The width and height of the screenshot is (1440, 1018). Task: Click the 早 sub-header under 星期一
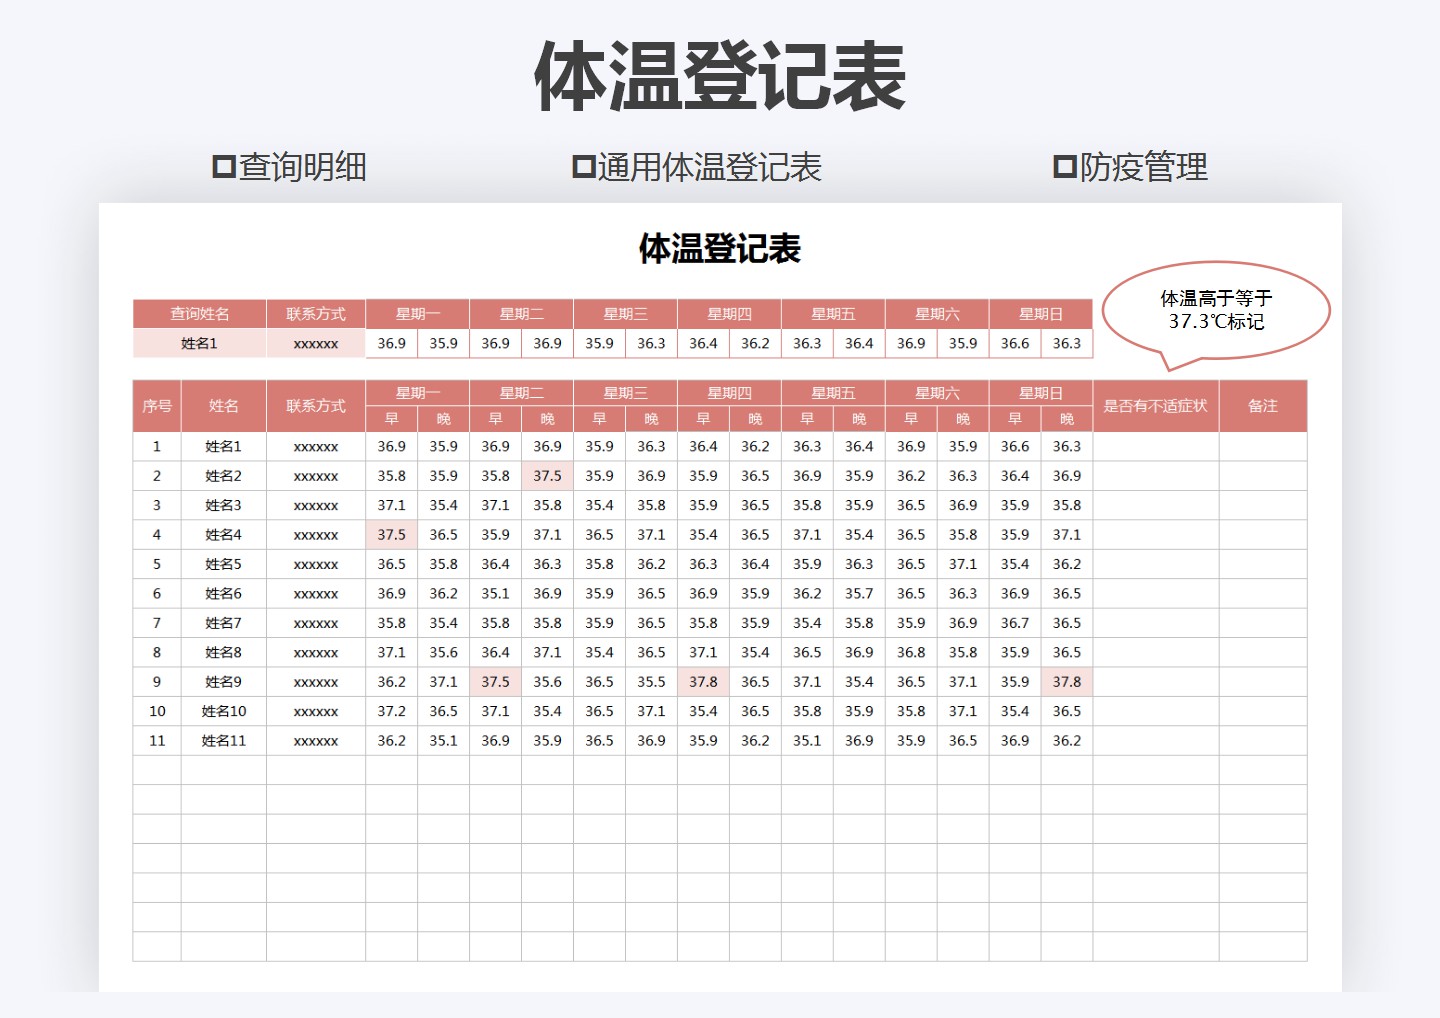(x=393, y=418)
